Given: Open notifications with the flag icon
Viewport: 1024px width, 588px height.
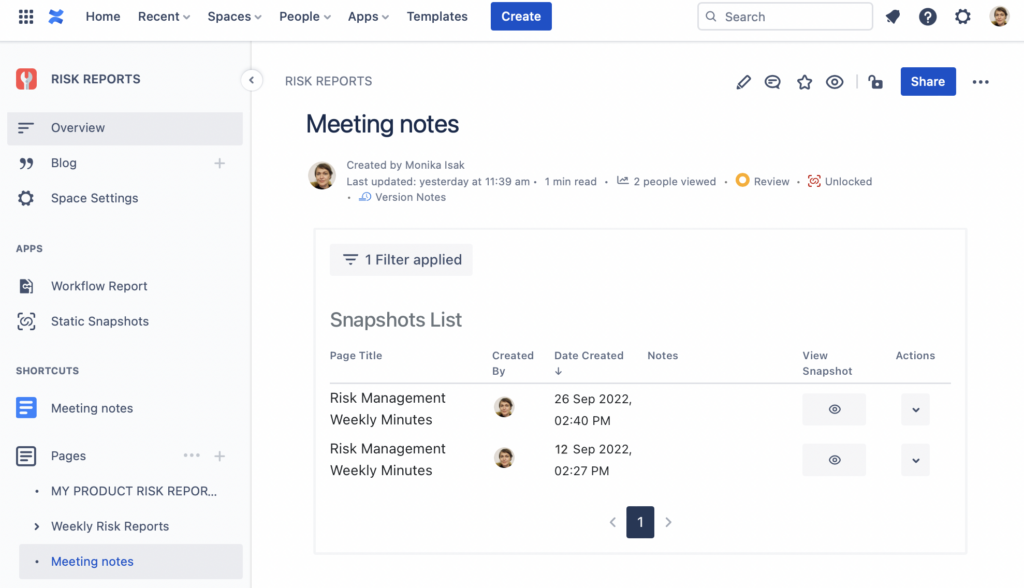Looking at the screenshot, I should tap(892, 16).
